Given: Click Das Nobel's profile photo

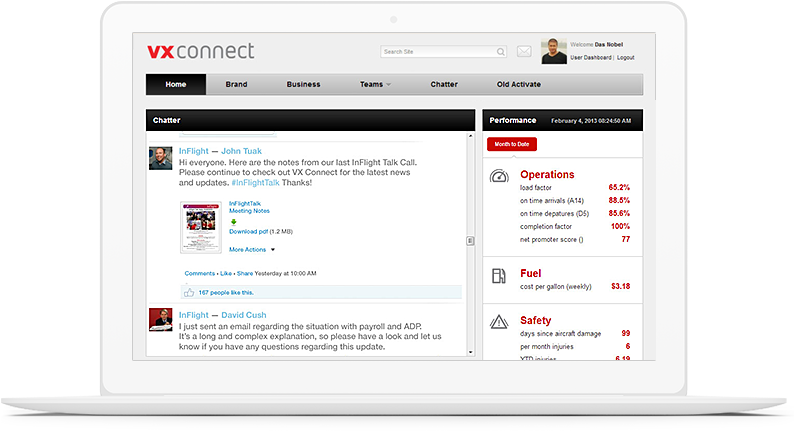Looking at the screenshot, I should coord(553,51).
